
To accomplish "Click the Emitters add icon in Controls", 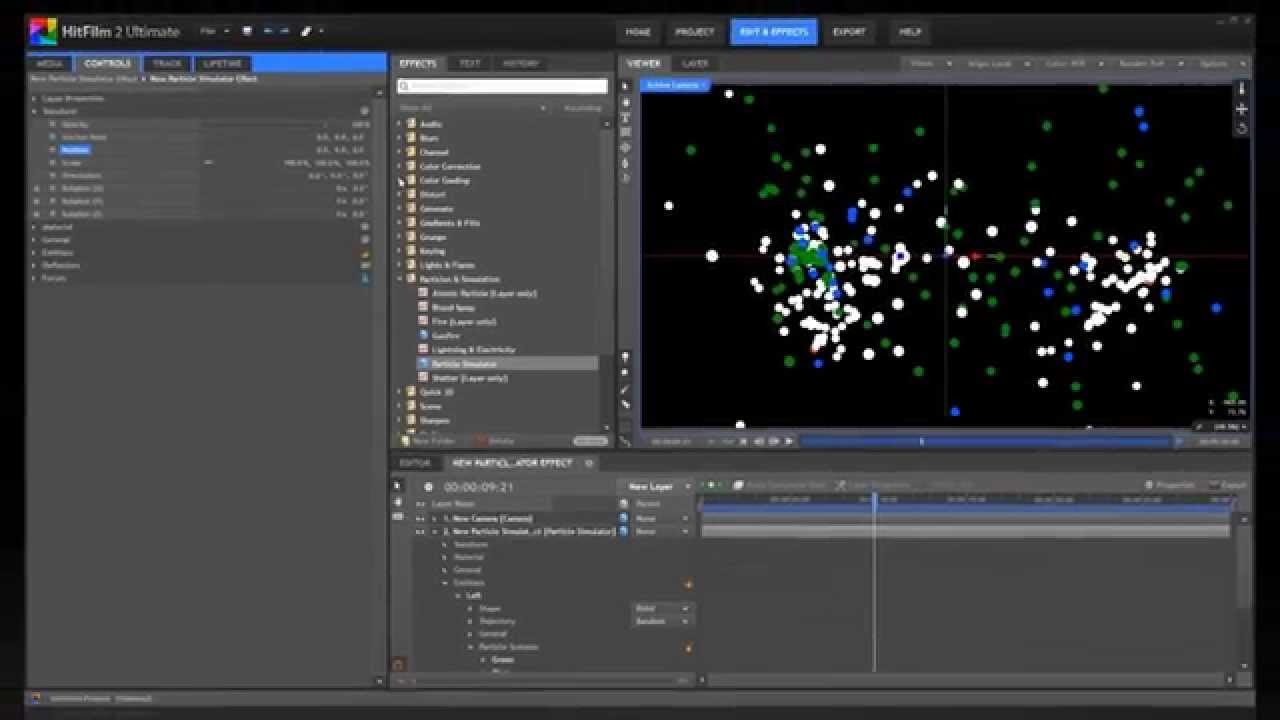I will pos(365,253).
